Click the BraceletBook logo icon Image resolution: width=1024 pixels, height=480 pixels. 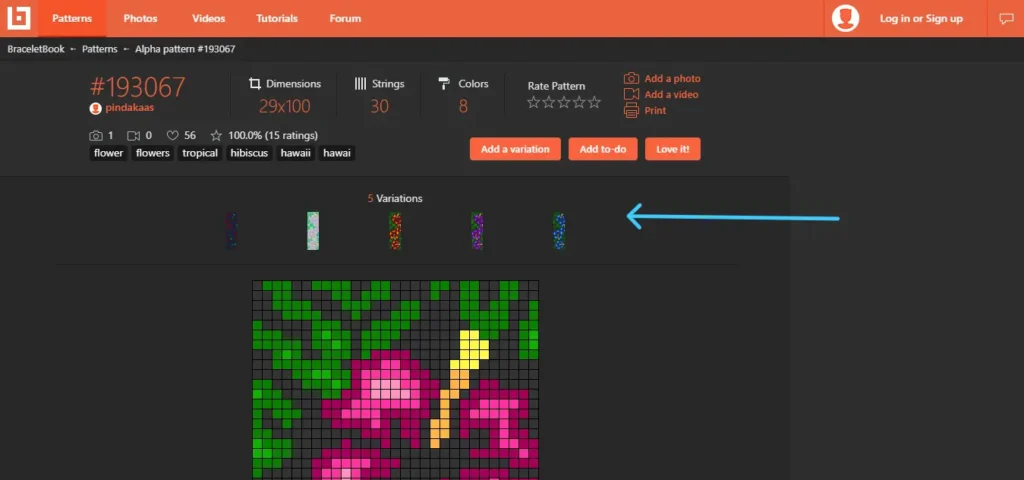(19, 18)
